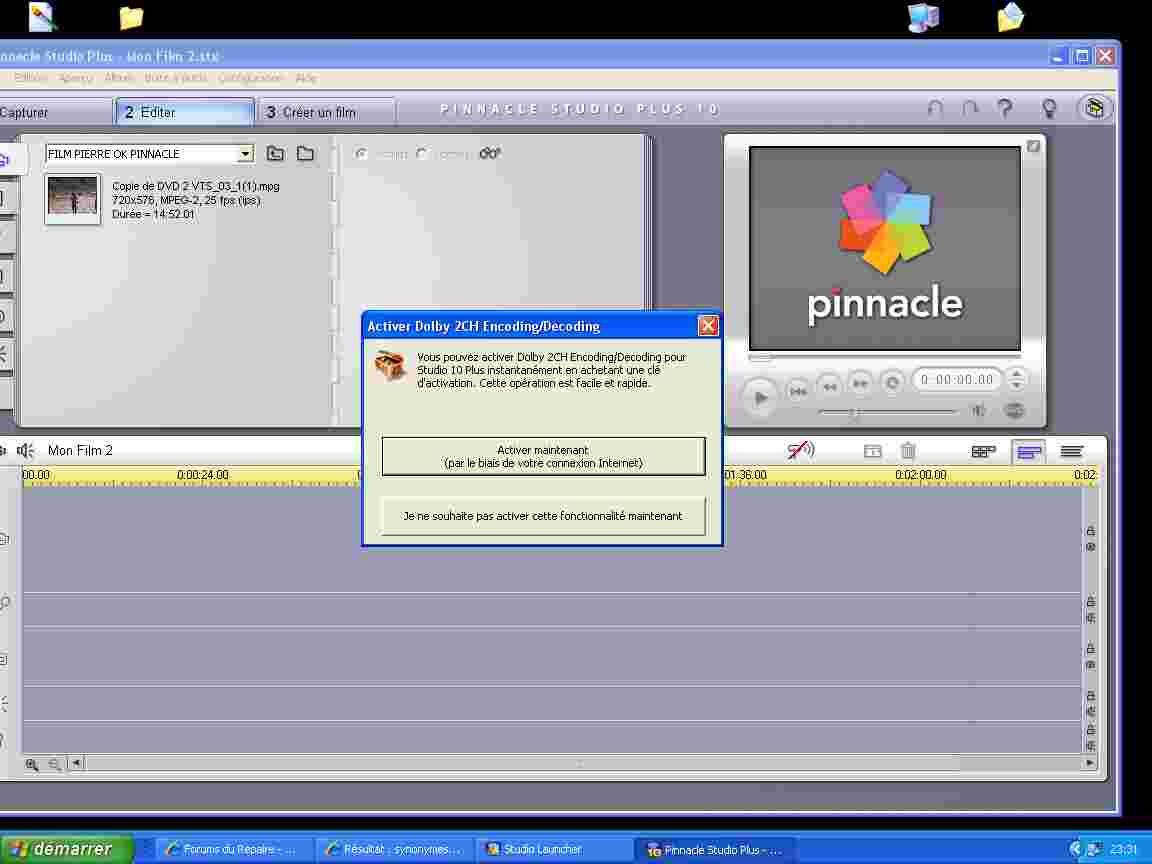Image resolution: width=1152 pixels, height=864 pixels.
Task: Open the My Computer desktop icon
Action: tap(924, 17)
